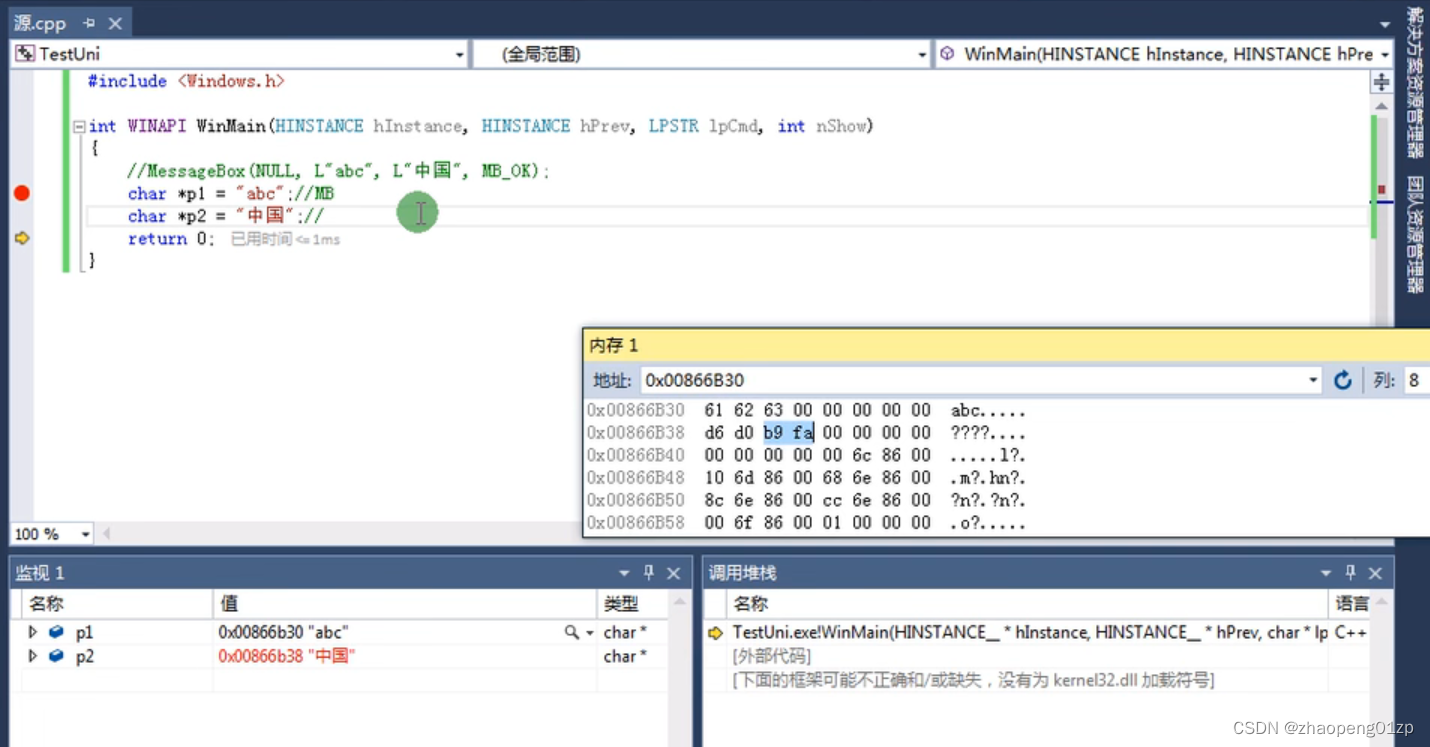Select the TestUni.exe!WinMain stack frame
Image resolution: width=1430 pixels, height=747 pixels.
[1030, 632]
